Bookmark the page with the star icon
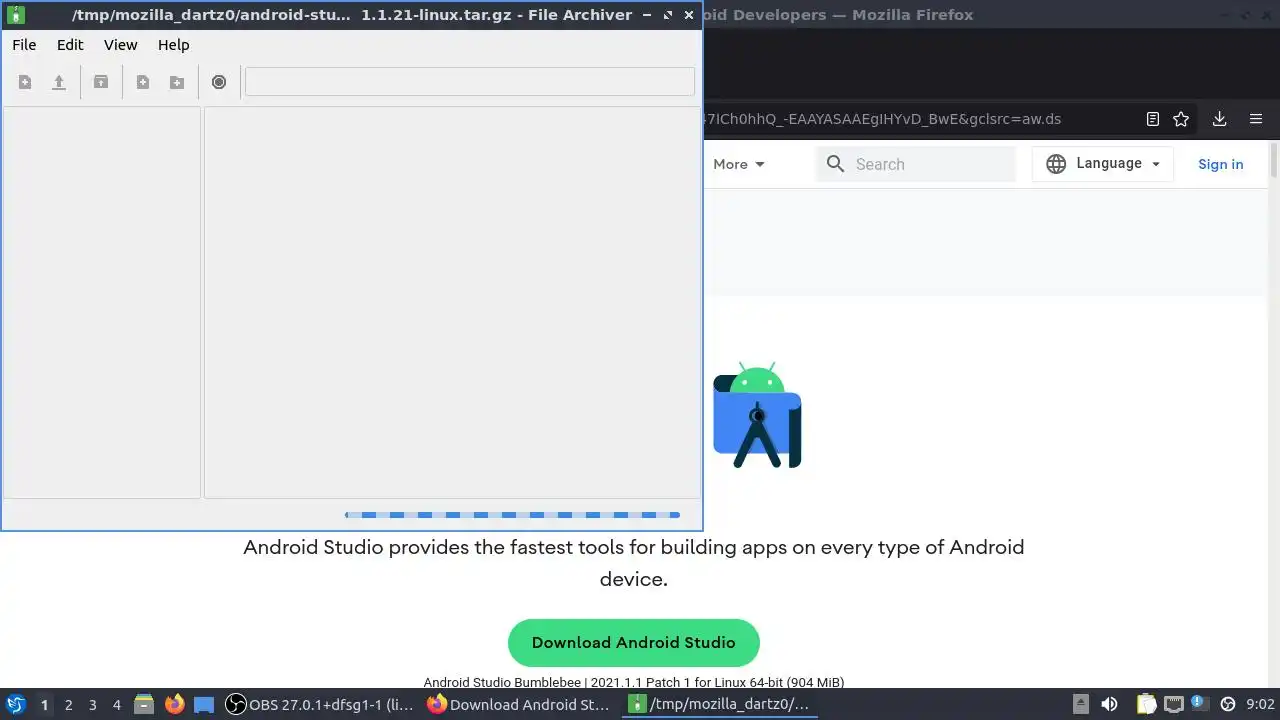The image size is (1280, 720). pos(1181,119)
